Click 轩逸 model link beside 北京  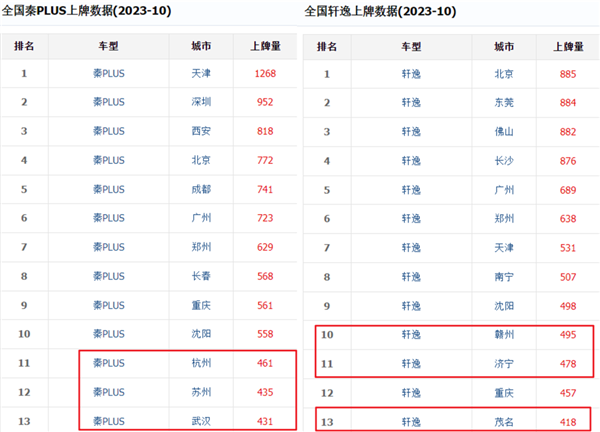(x=411, y=73)
